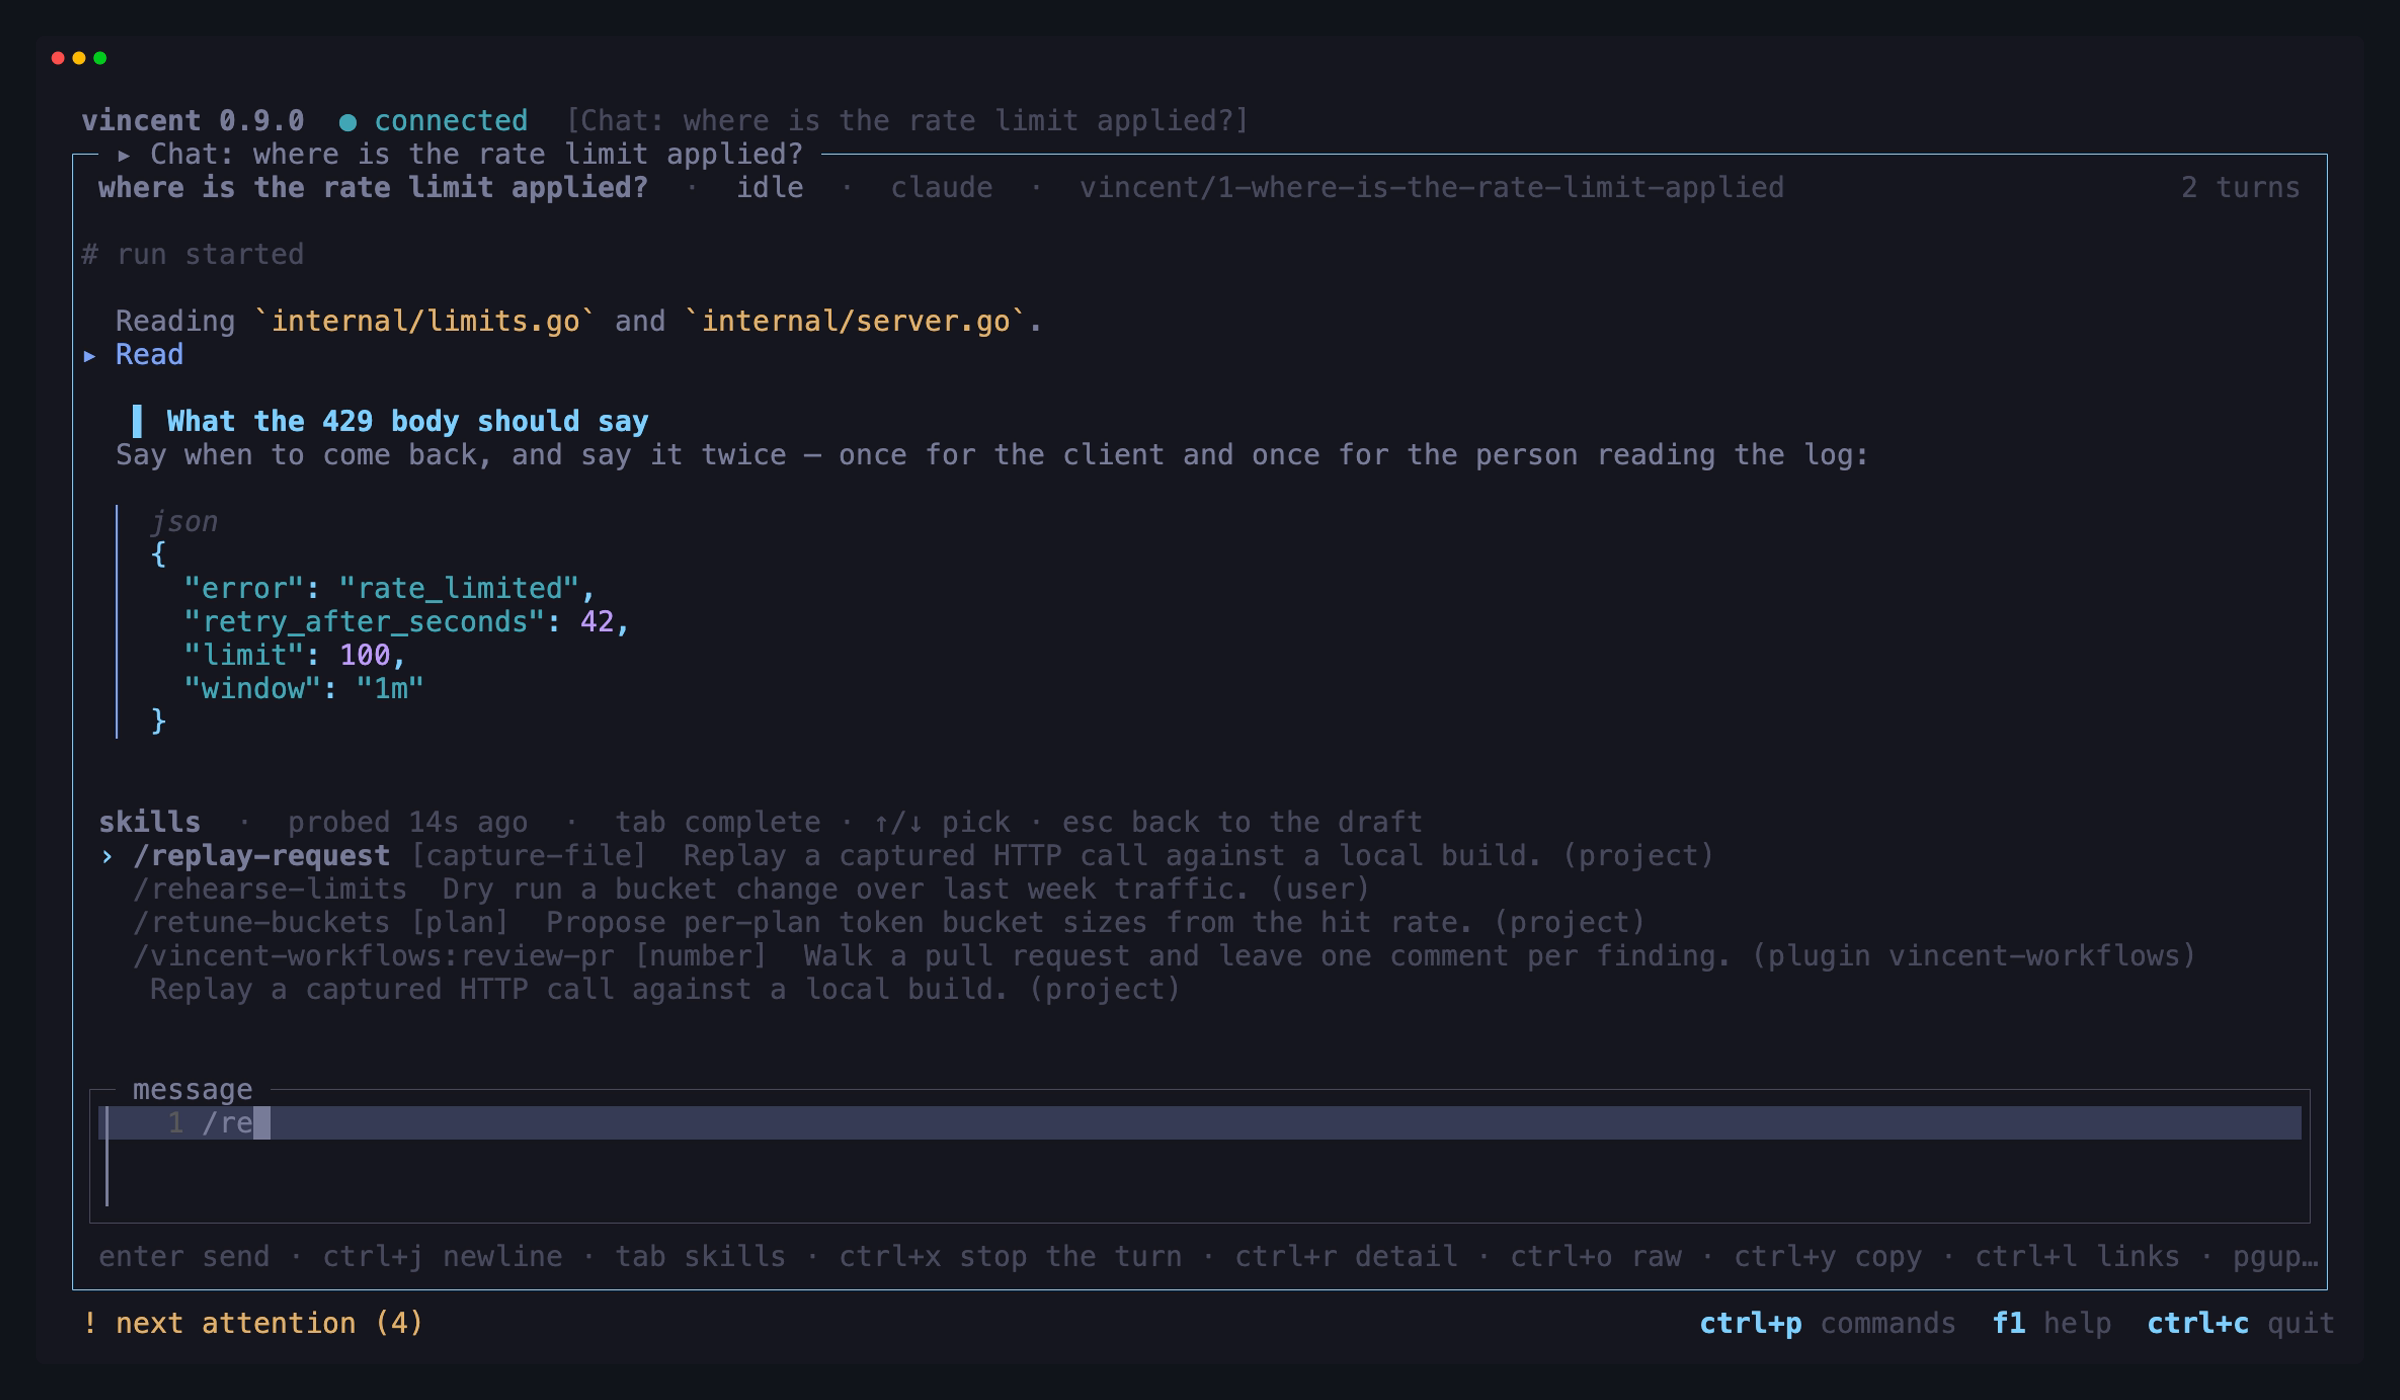Click the bold session title 'where is the rate limit applied?'
This screenshot has height=1400, width=2400.
[373, 188]
